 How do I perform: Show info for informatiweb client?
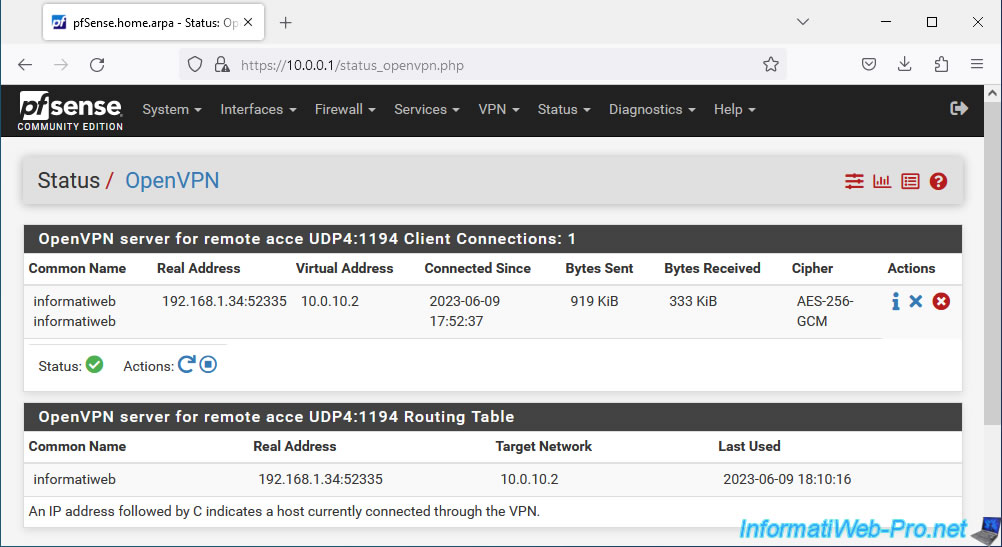(895, 301)
